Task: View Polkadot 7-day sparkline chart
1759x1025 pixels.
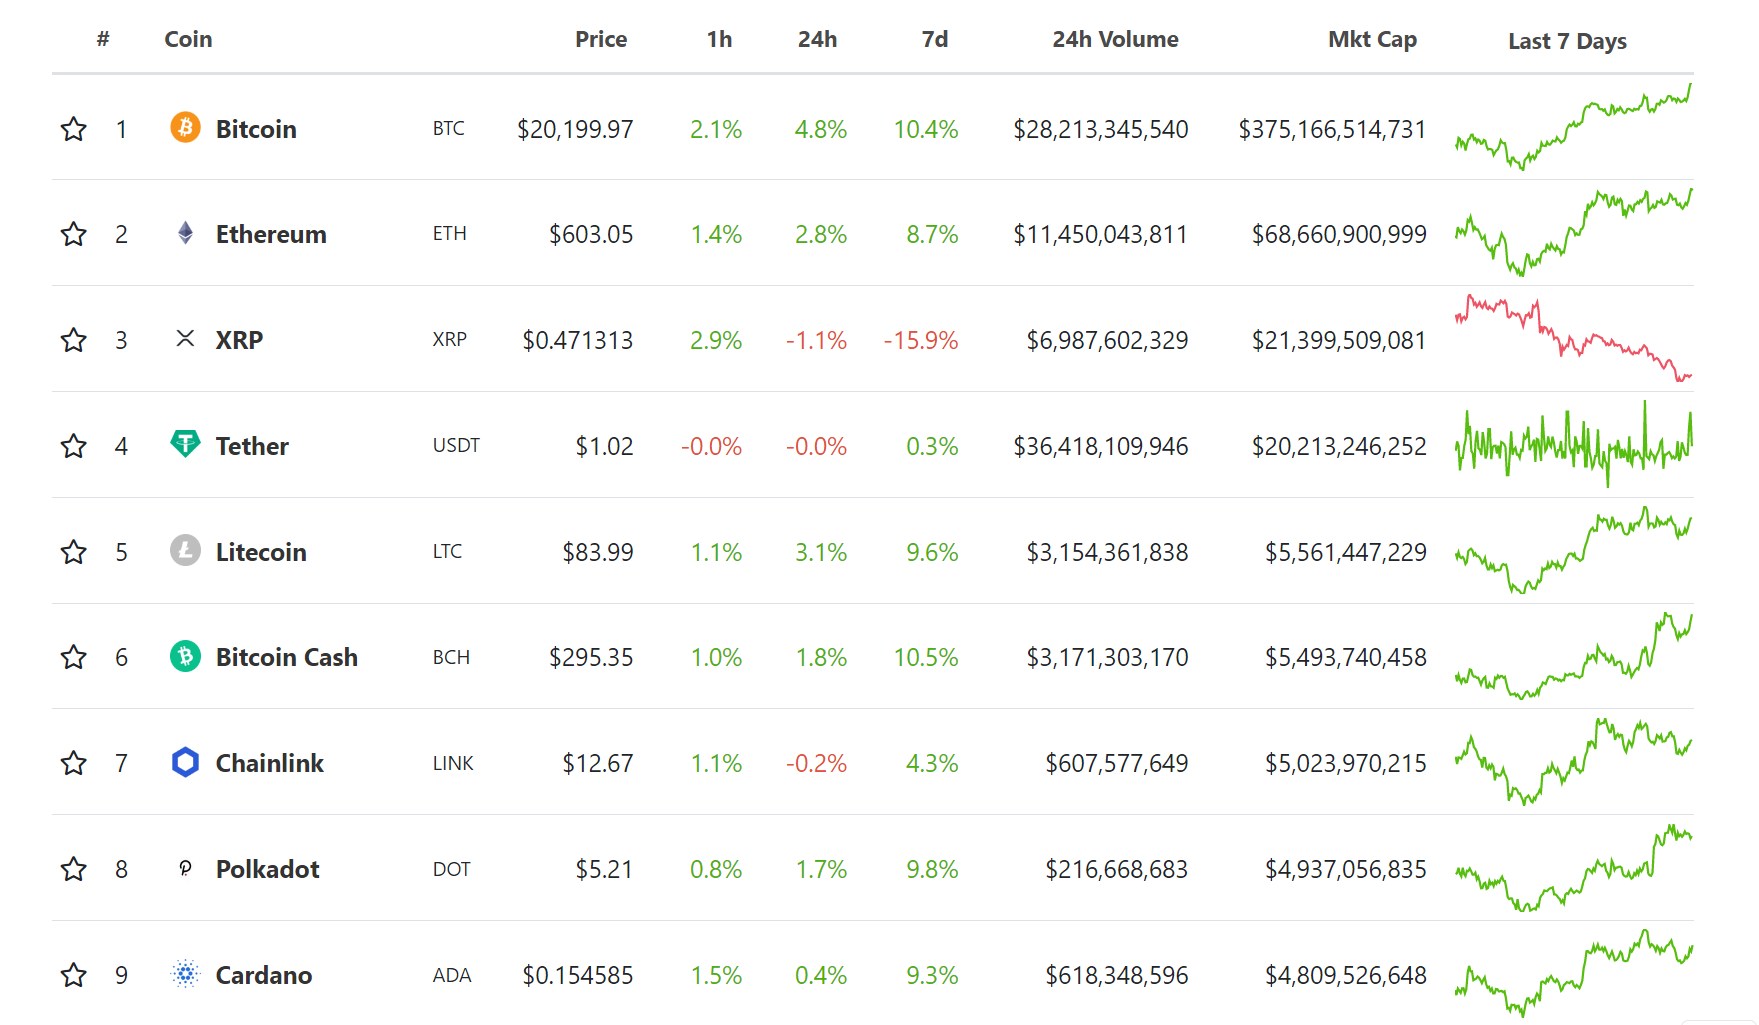Action: (x=1574, y=867)
